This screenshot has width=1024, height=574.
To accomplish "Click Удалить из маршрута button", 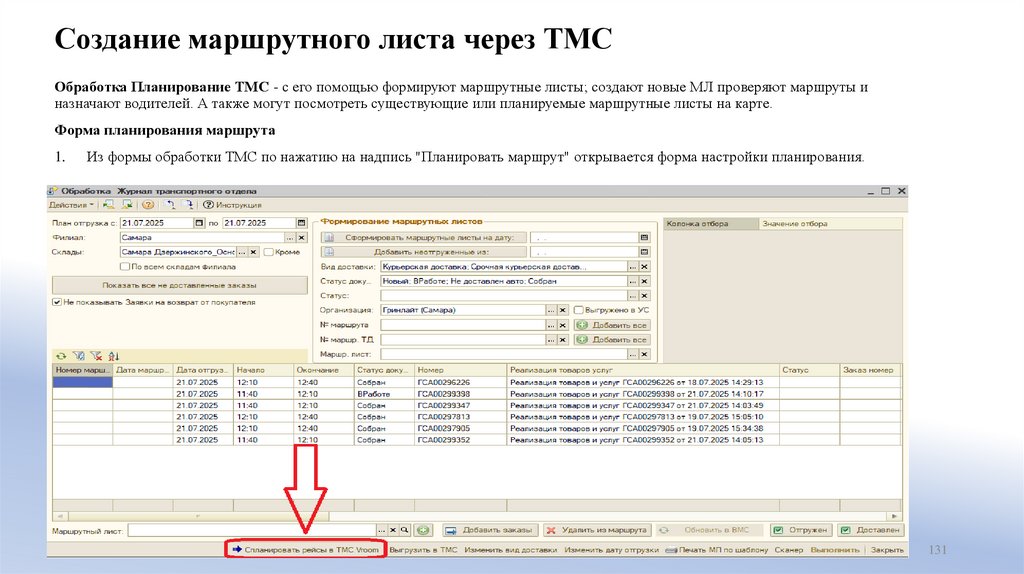I will [x=597, y=530].
